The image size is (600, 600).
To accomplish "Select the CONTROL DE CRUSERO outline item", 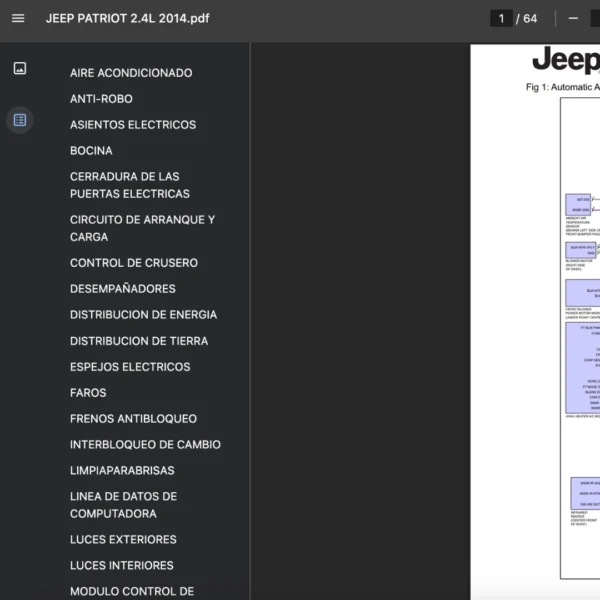I will 134,263.
